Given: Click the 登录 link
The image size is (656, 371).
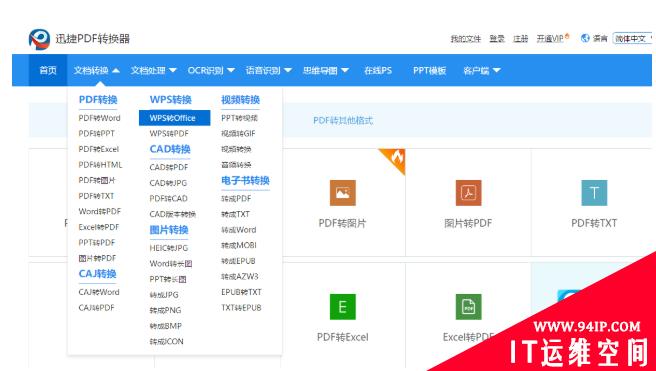Looking at the screenshot, I should [497, 38].
